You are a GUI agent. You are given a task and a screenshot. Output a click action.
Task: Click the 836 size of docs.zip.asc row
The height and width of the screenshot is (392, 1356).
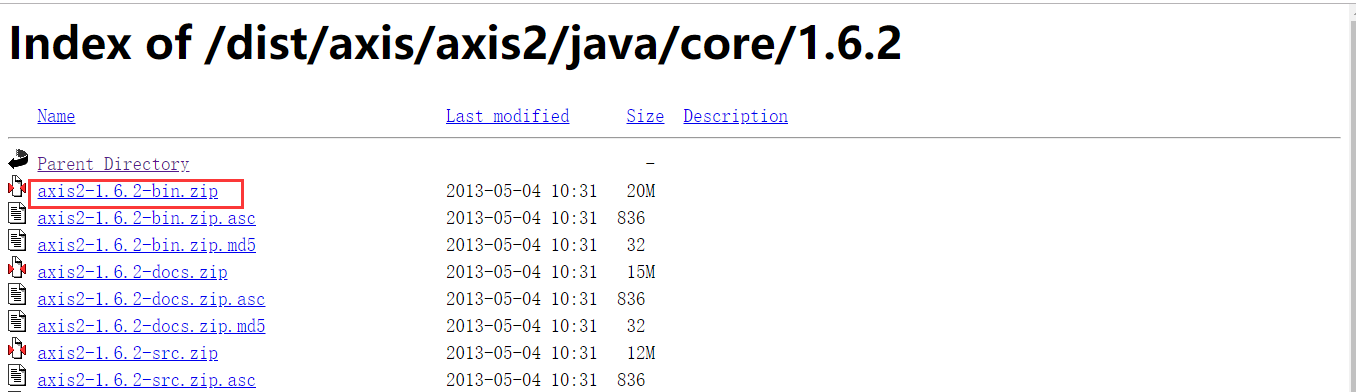click(631, 299)
